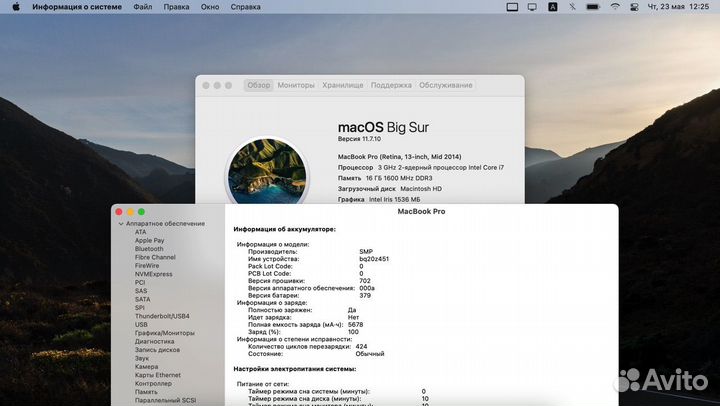
Task: Click the cycle count value 424
Action: pos(361,347)
